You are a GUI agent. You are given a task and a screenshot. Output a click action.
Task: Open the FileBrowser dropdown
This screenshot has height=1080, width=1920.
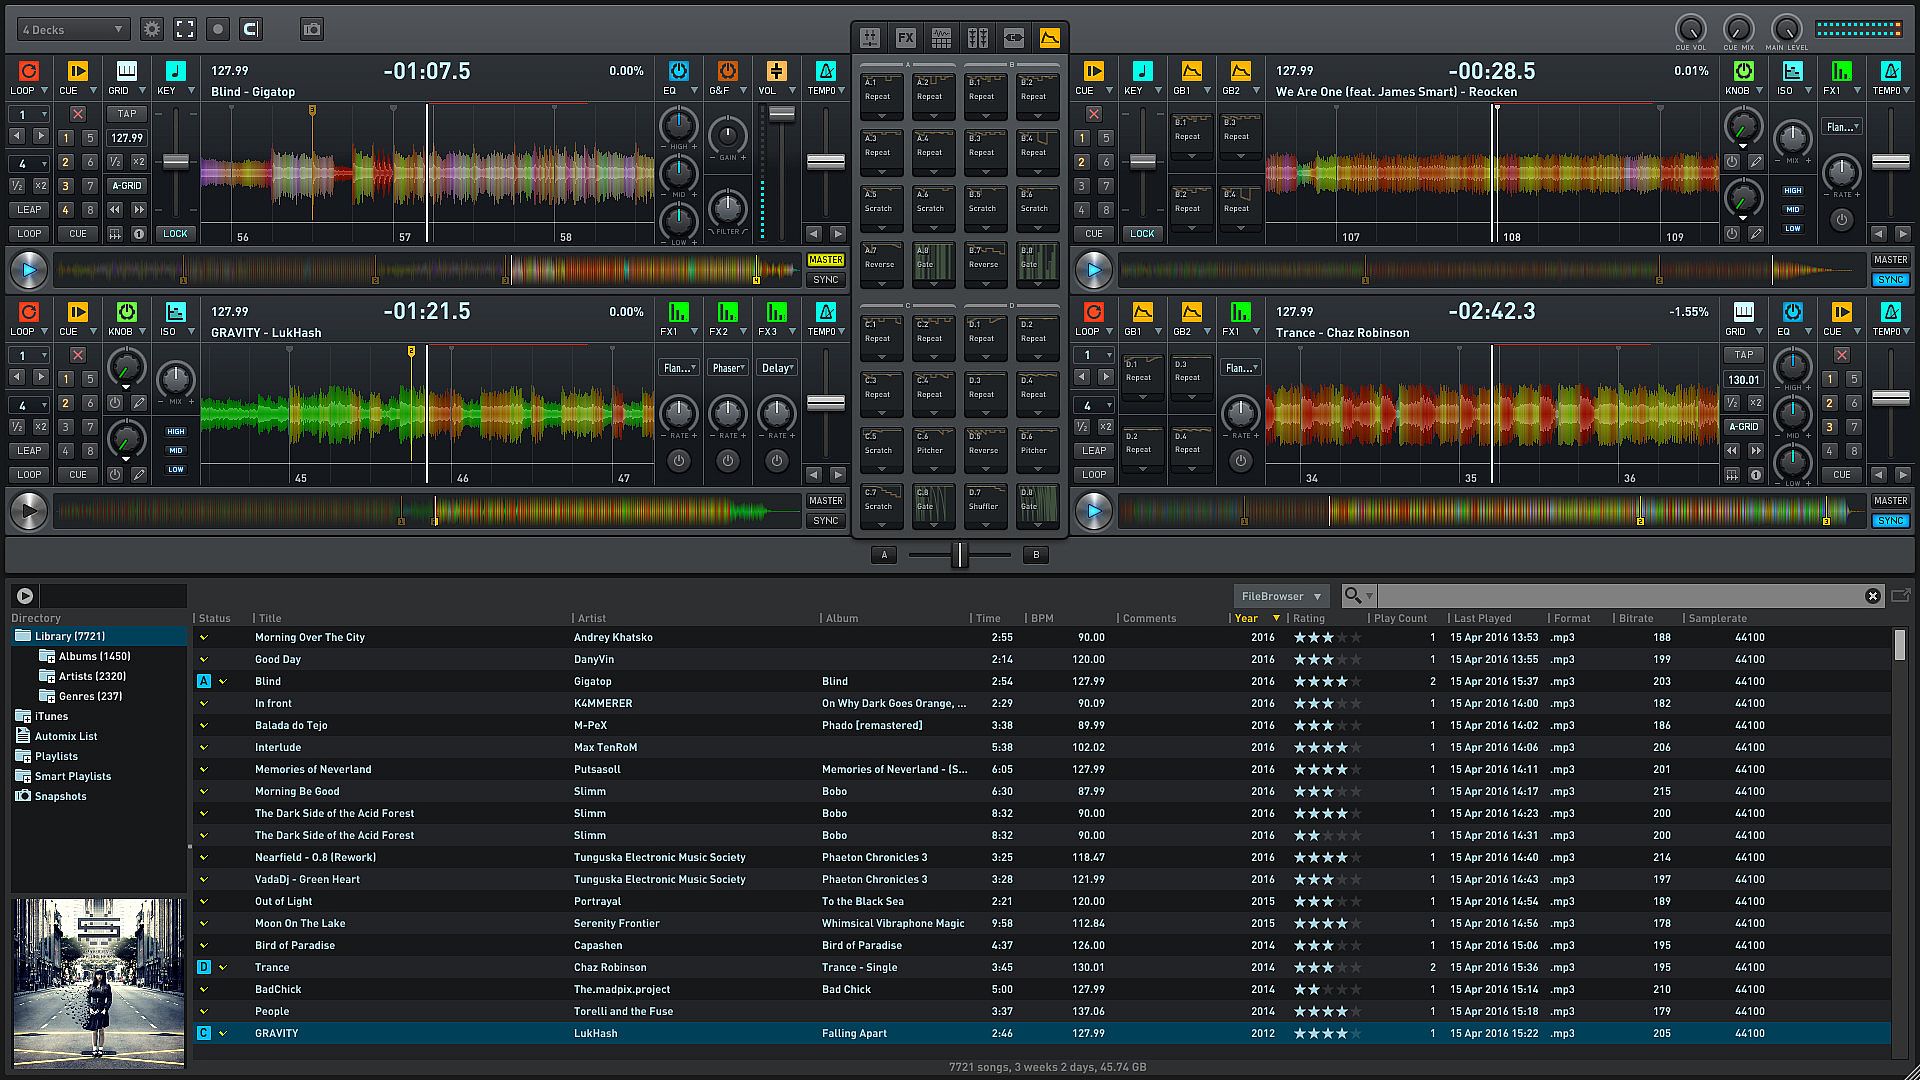tap(1280, 596)
